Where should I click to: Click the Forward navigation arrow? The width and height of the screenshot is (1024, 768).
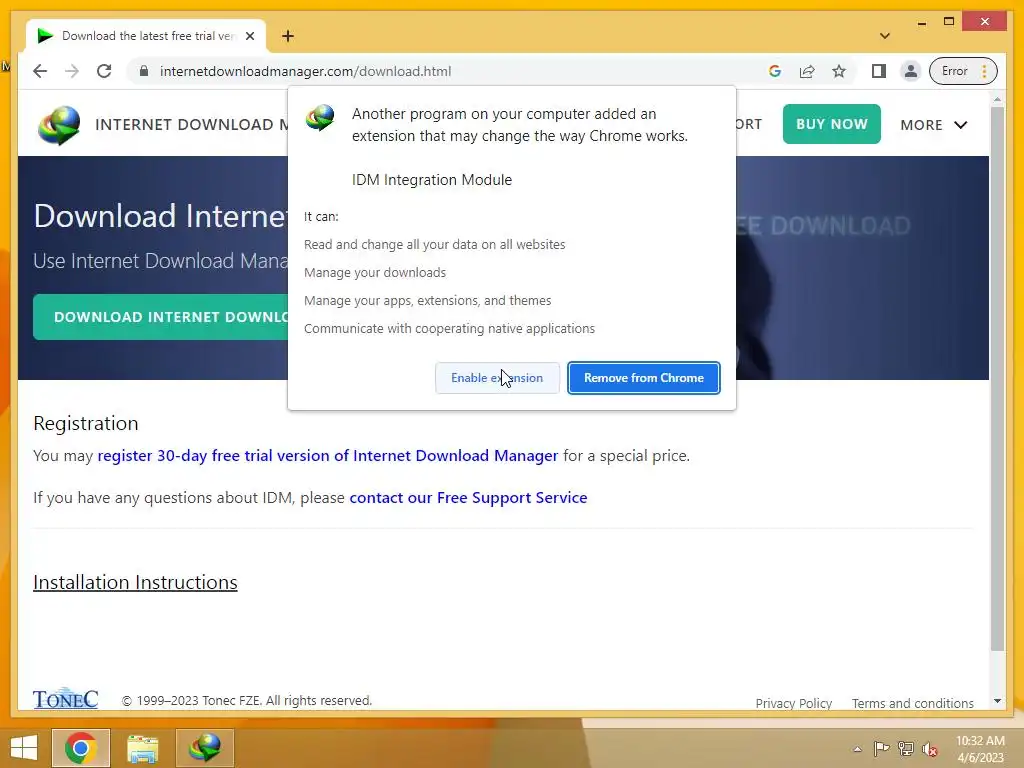72,71
